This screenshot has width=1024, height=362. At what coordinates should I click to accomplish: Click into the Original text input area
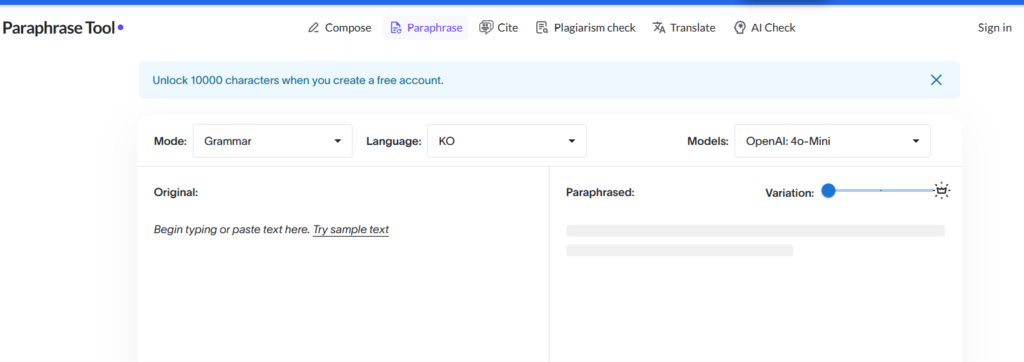pyautogui.click(x=343, y=288)
